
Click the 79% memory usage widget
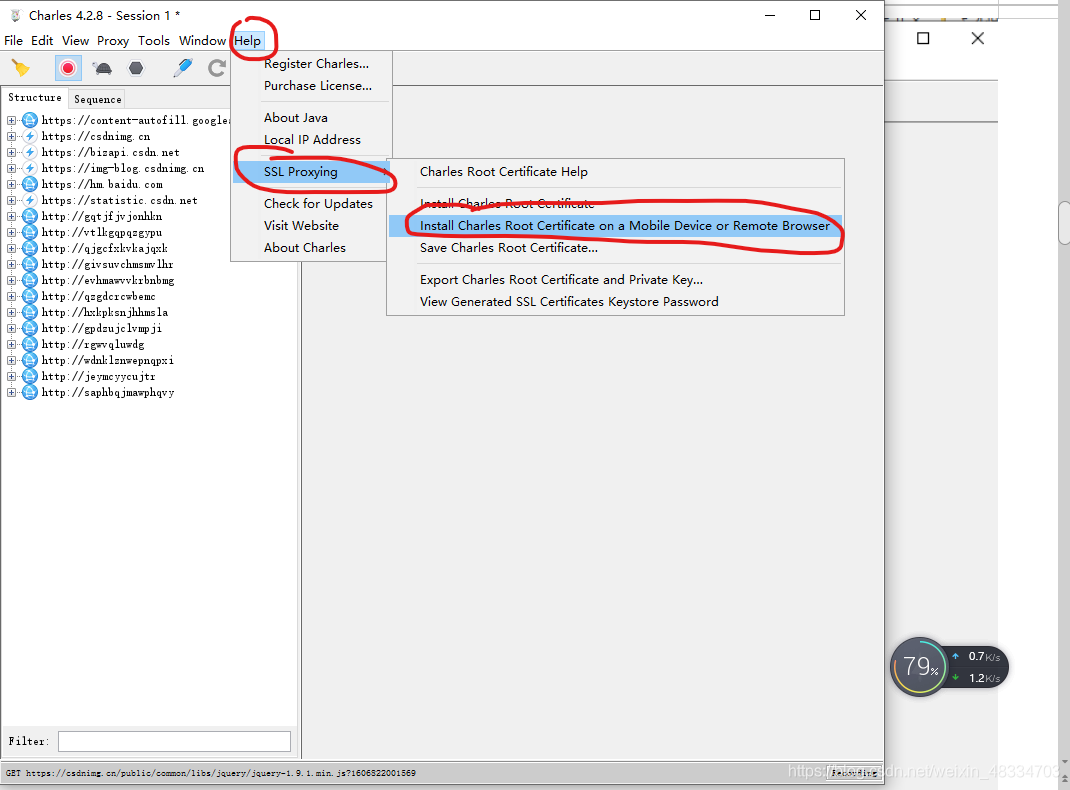[920, 667]
